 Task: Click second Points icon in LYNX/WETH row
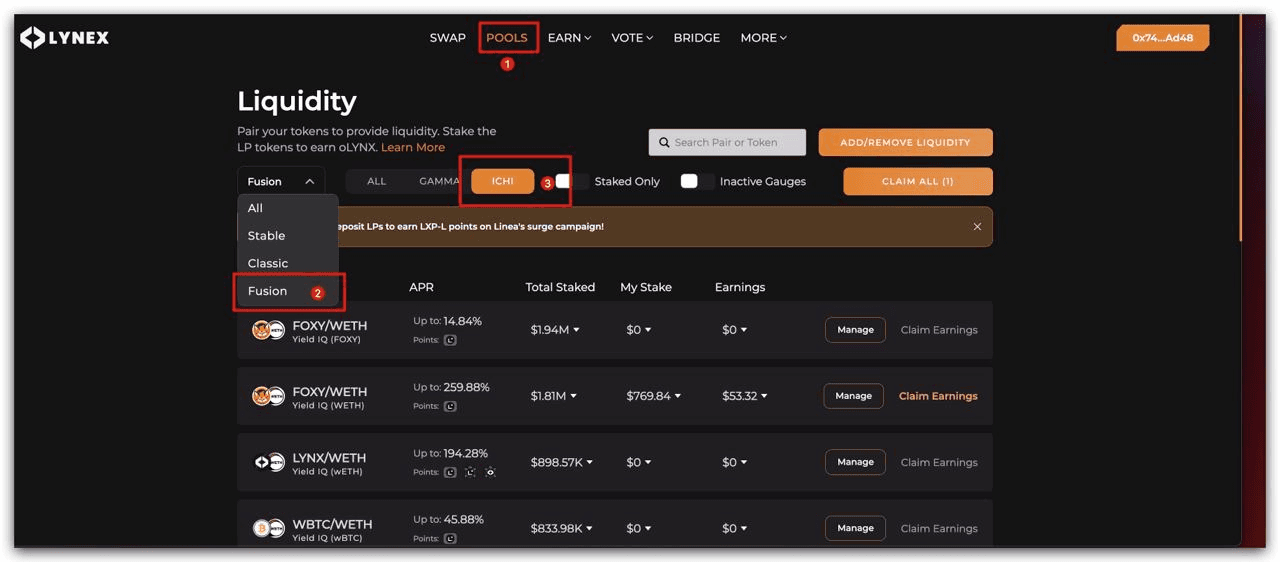coord(470,472)
